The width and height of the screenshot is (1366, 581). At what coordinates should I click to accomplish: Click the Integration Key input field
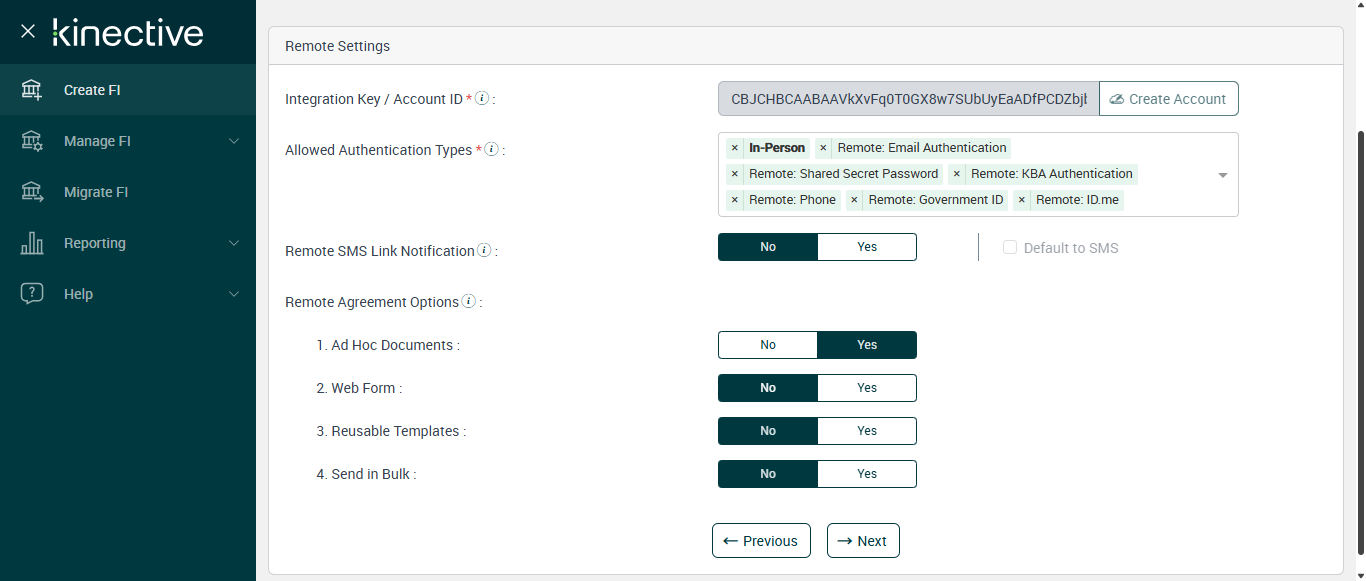[908, 99]
